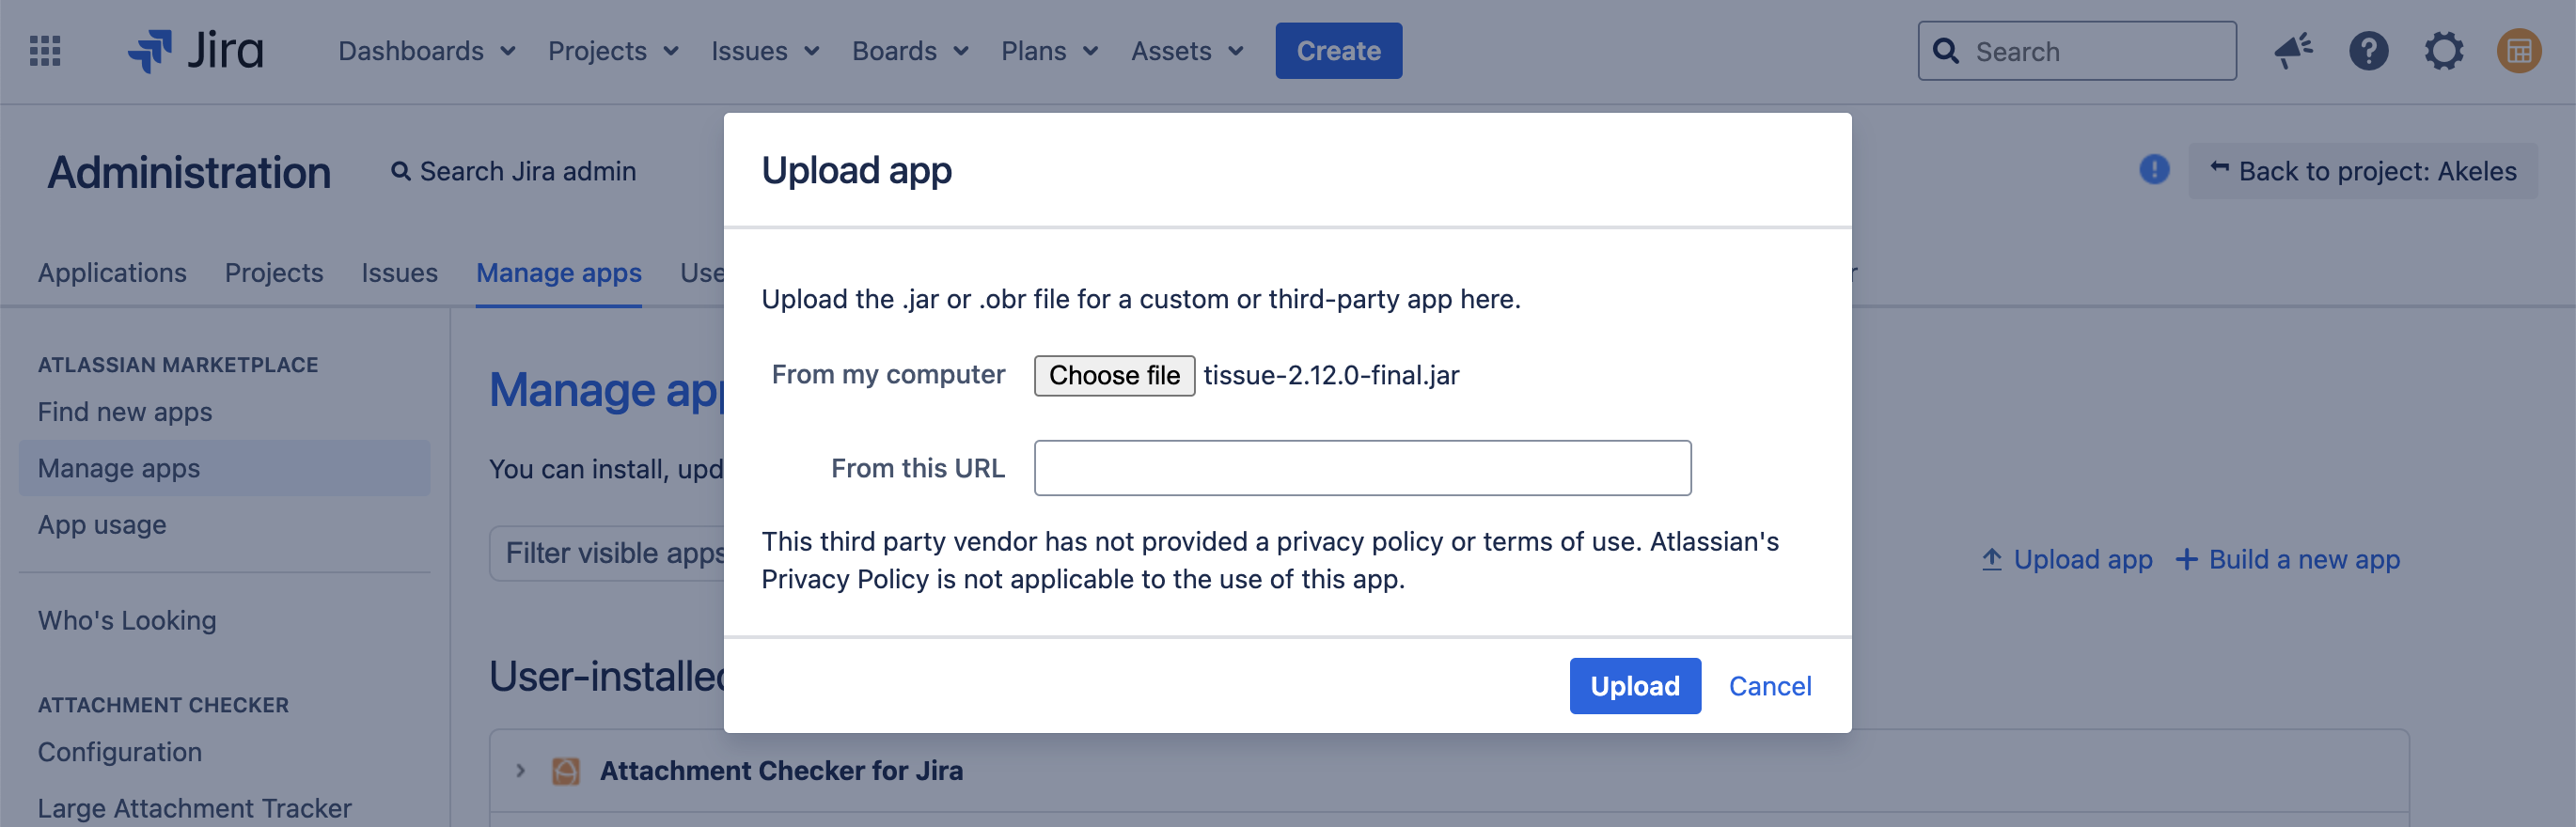This screenshot has width=2576, height=827.
Task: Open the settings gear icon
Action: [x=2443, y=51]
